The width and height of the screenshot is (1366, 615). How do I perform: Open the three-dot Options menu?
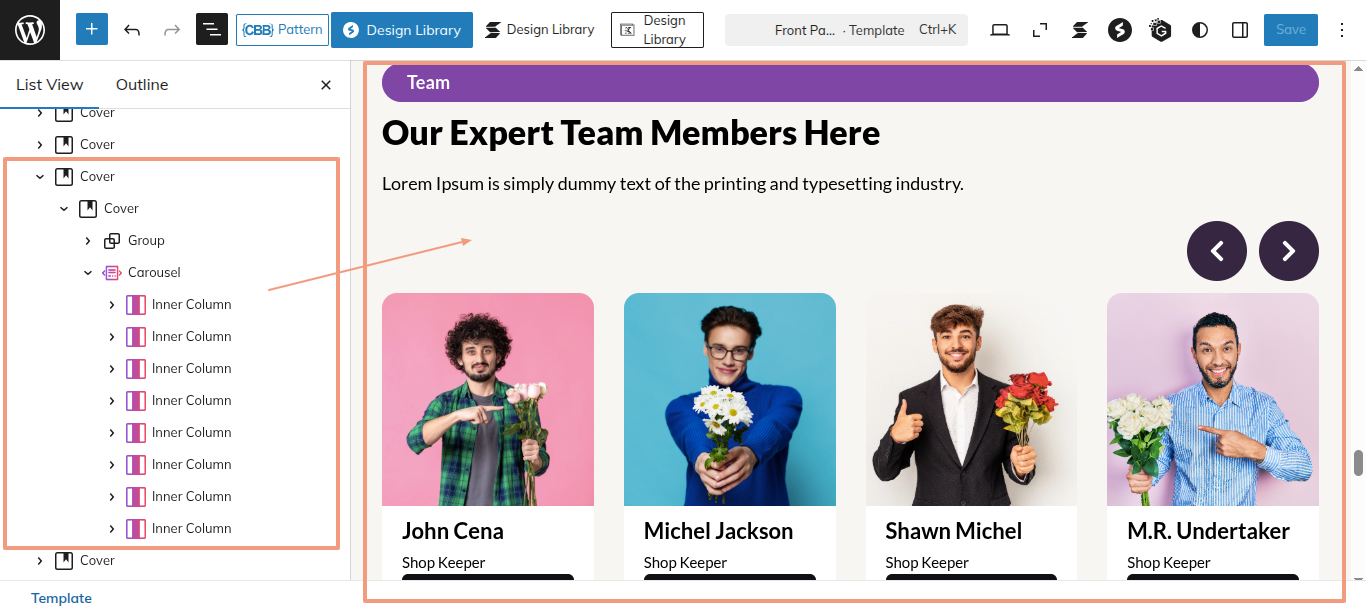1342,30
